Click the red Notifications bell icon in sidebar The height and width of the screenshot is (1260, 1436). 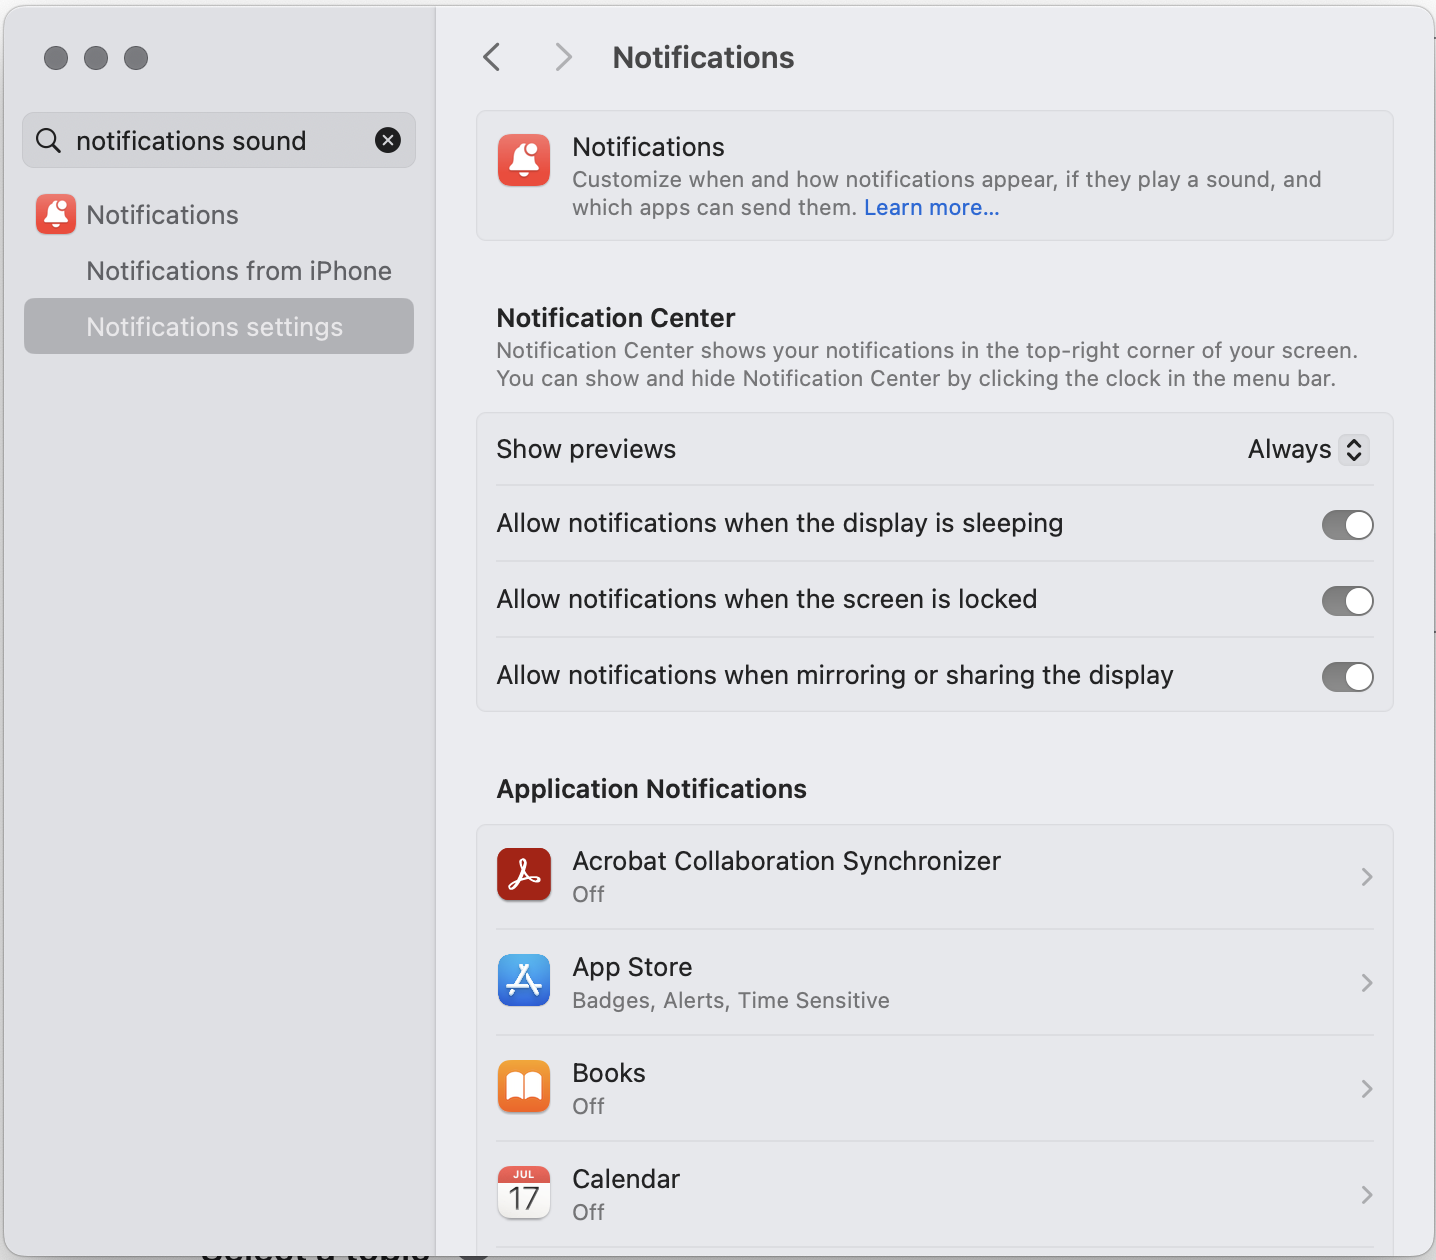coord(55,214)
